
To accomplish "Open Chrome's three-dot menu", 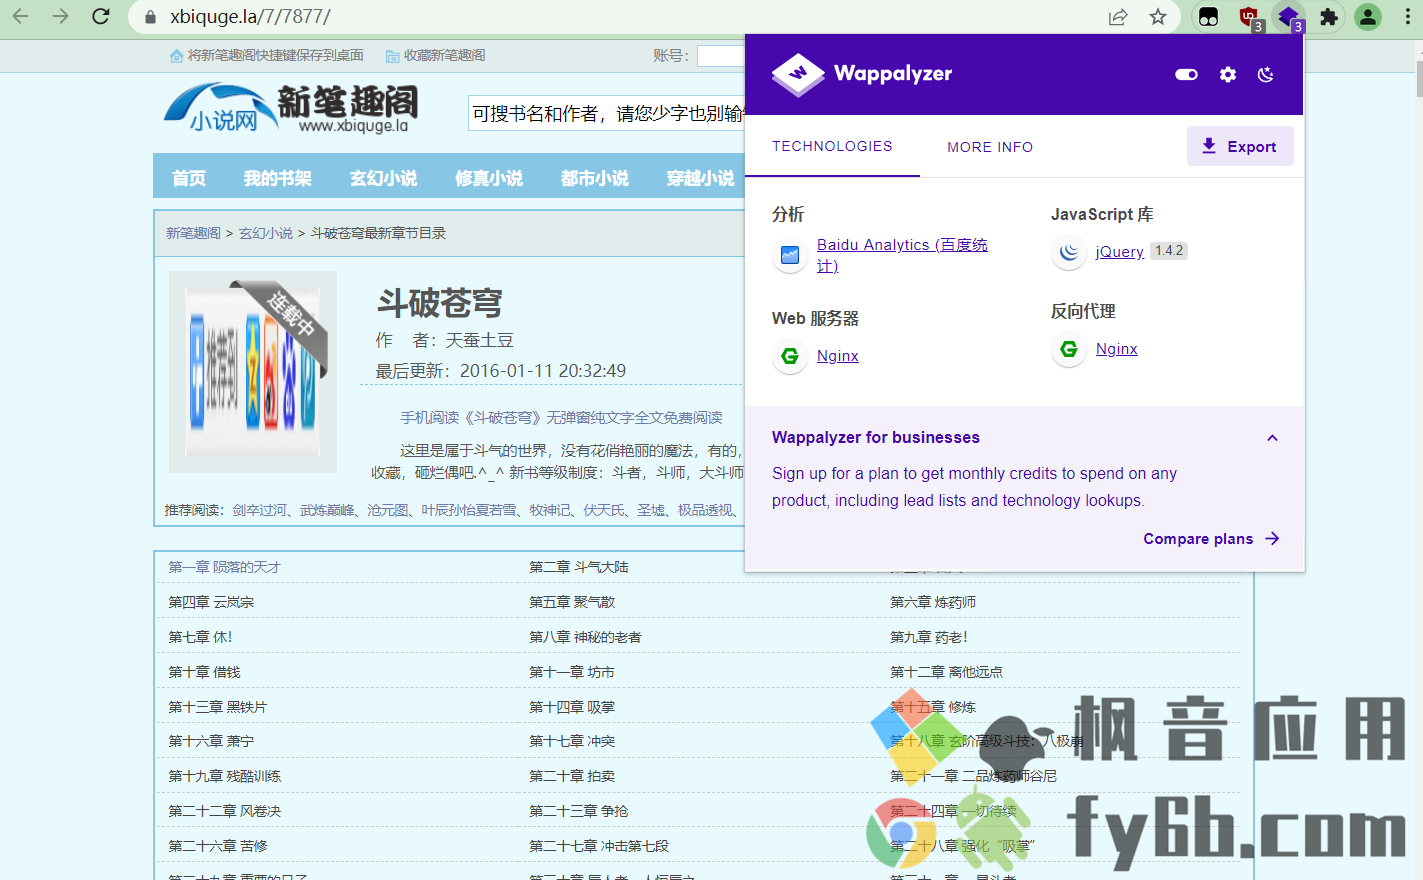I will click(x=1407, y=16).
